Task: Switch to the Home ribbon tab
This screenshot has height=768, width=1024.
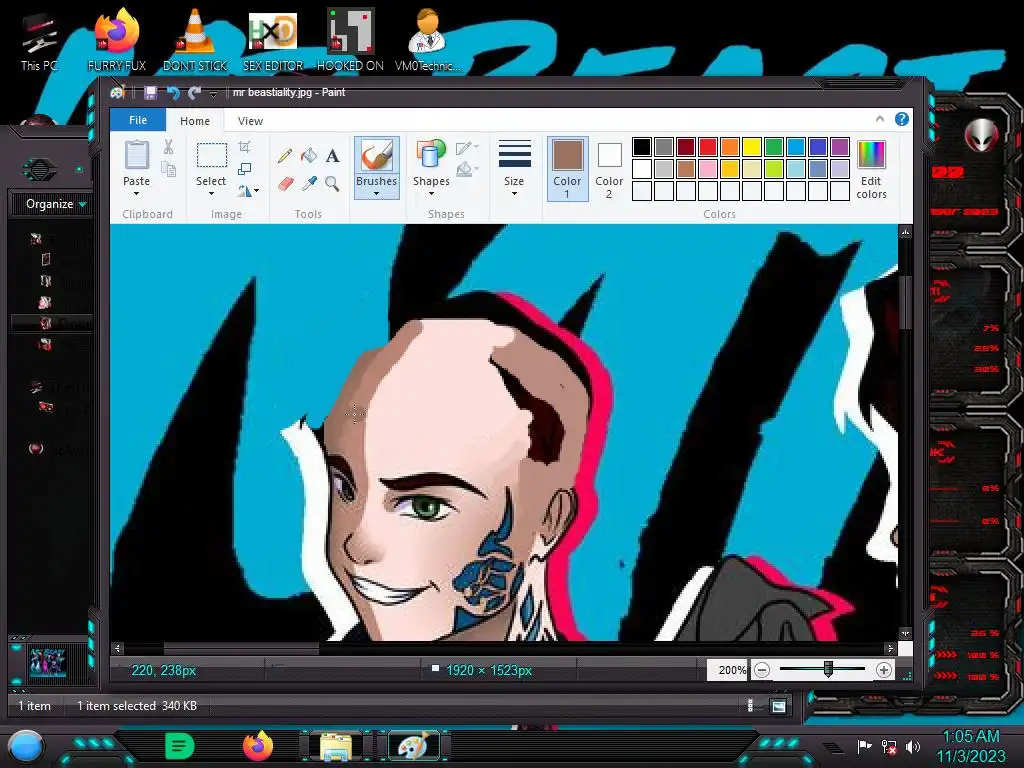Action: click(x=195, y=121)
